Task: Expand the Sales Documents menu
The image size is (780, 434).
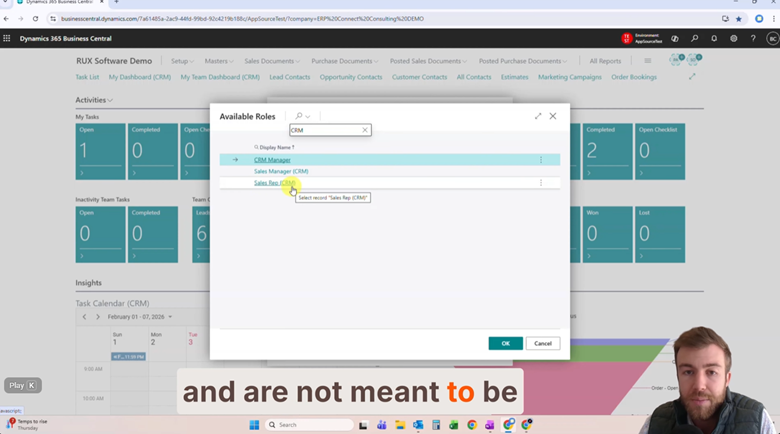Action: (x=272, y=61)
